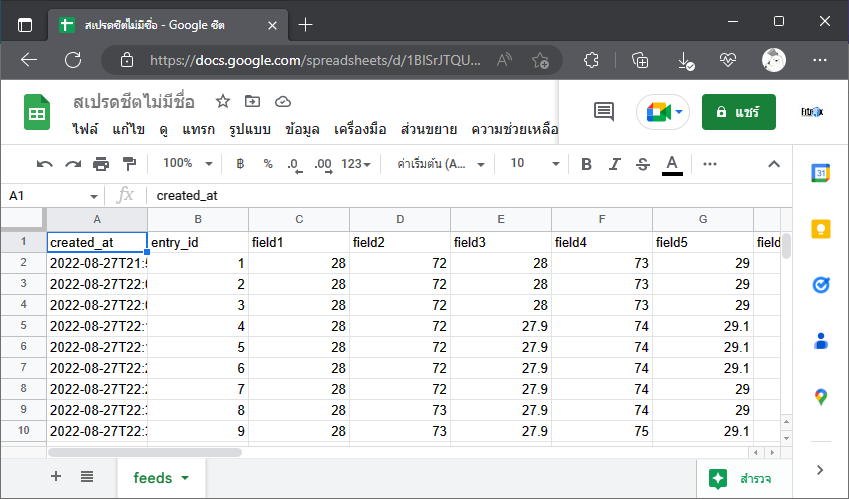Screen dimensions: 849x499
Task: Open the รูปแบบ (Format) menu
Action: pos(250,129)
